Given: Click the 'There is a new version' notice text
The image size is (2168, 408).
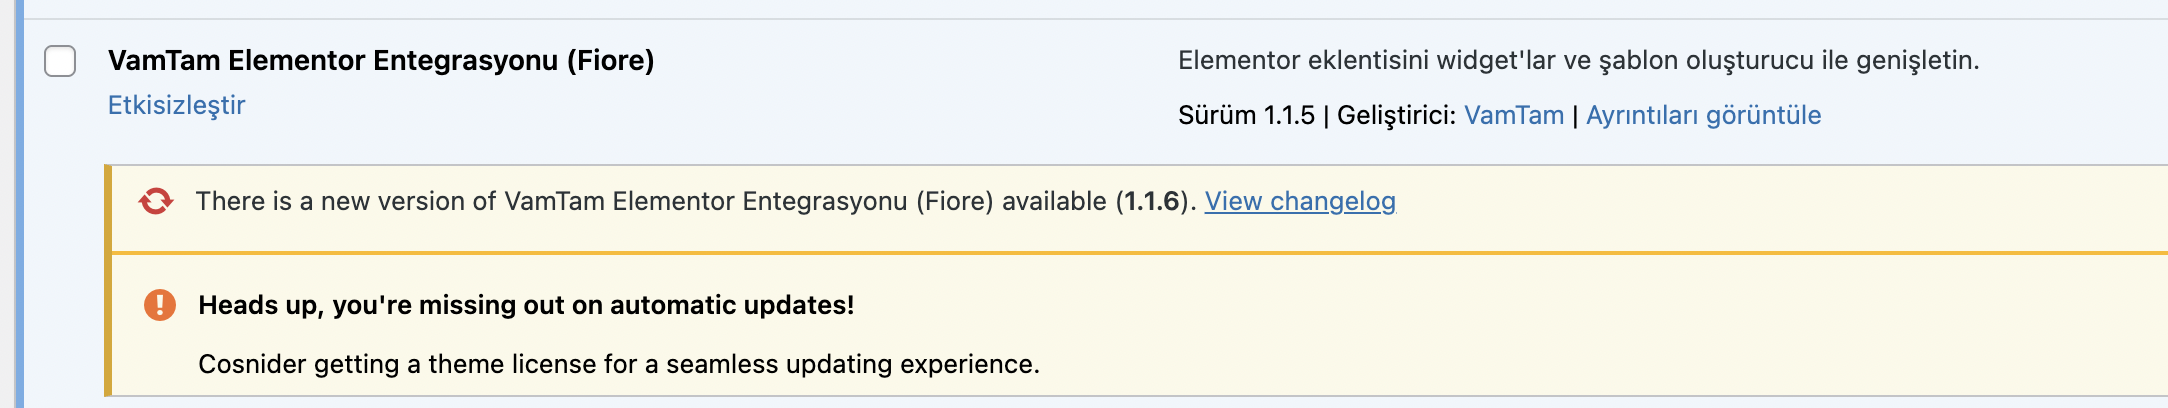Looking at the screenshot, I should coord(695,201).
